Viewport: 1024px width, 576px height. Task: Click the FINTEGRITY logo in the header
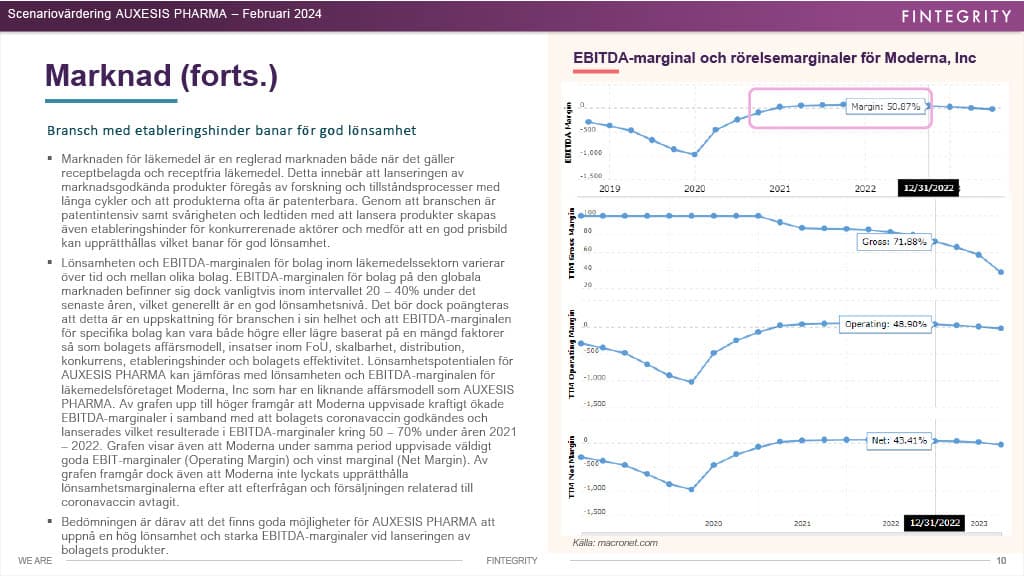[x=957, y=16]
